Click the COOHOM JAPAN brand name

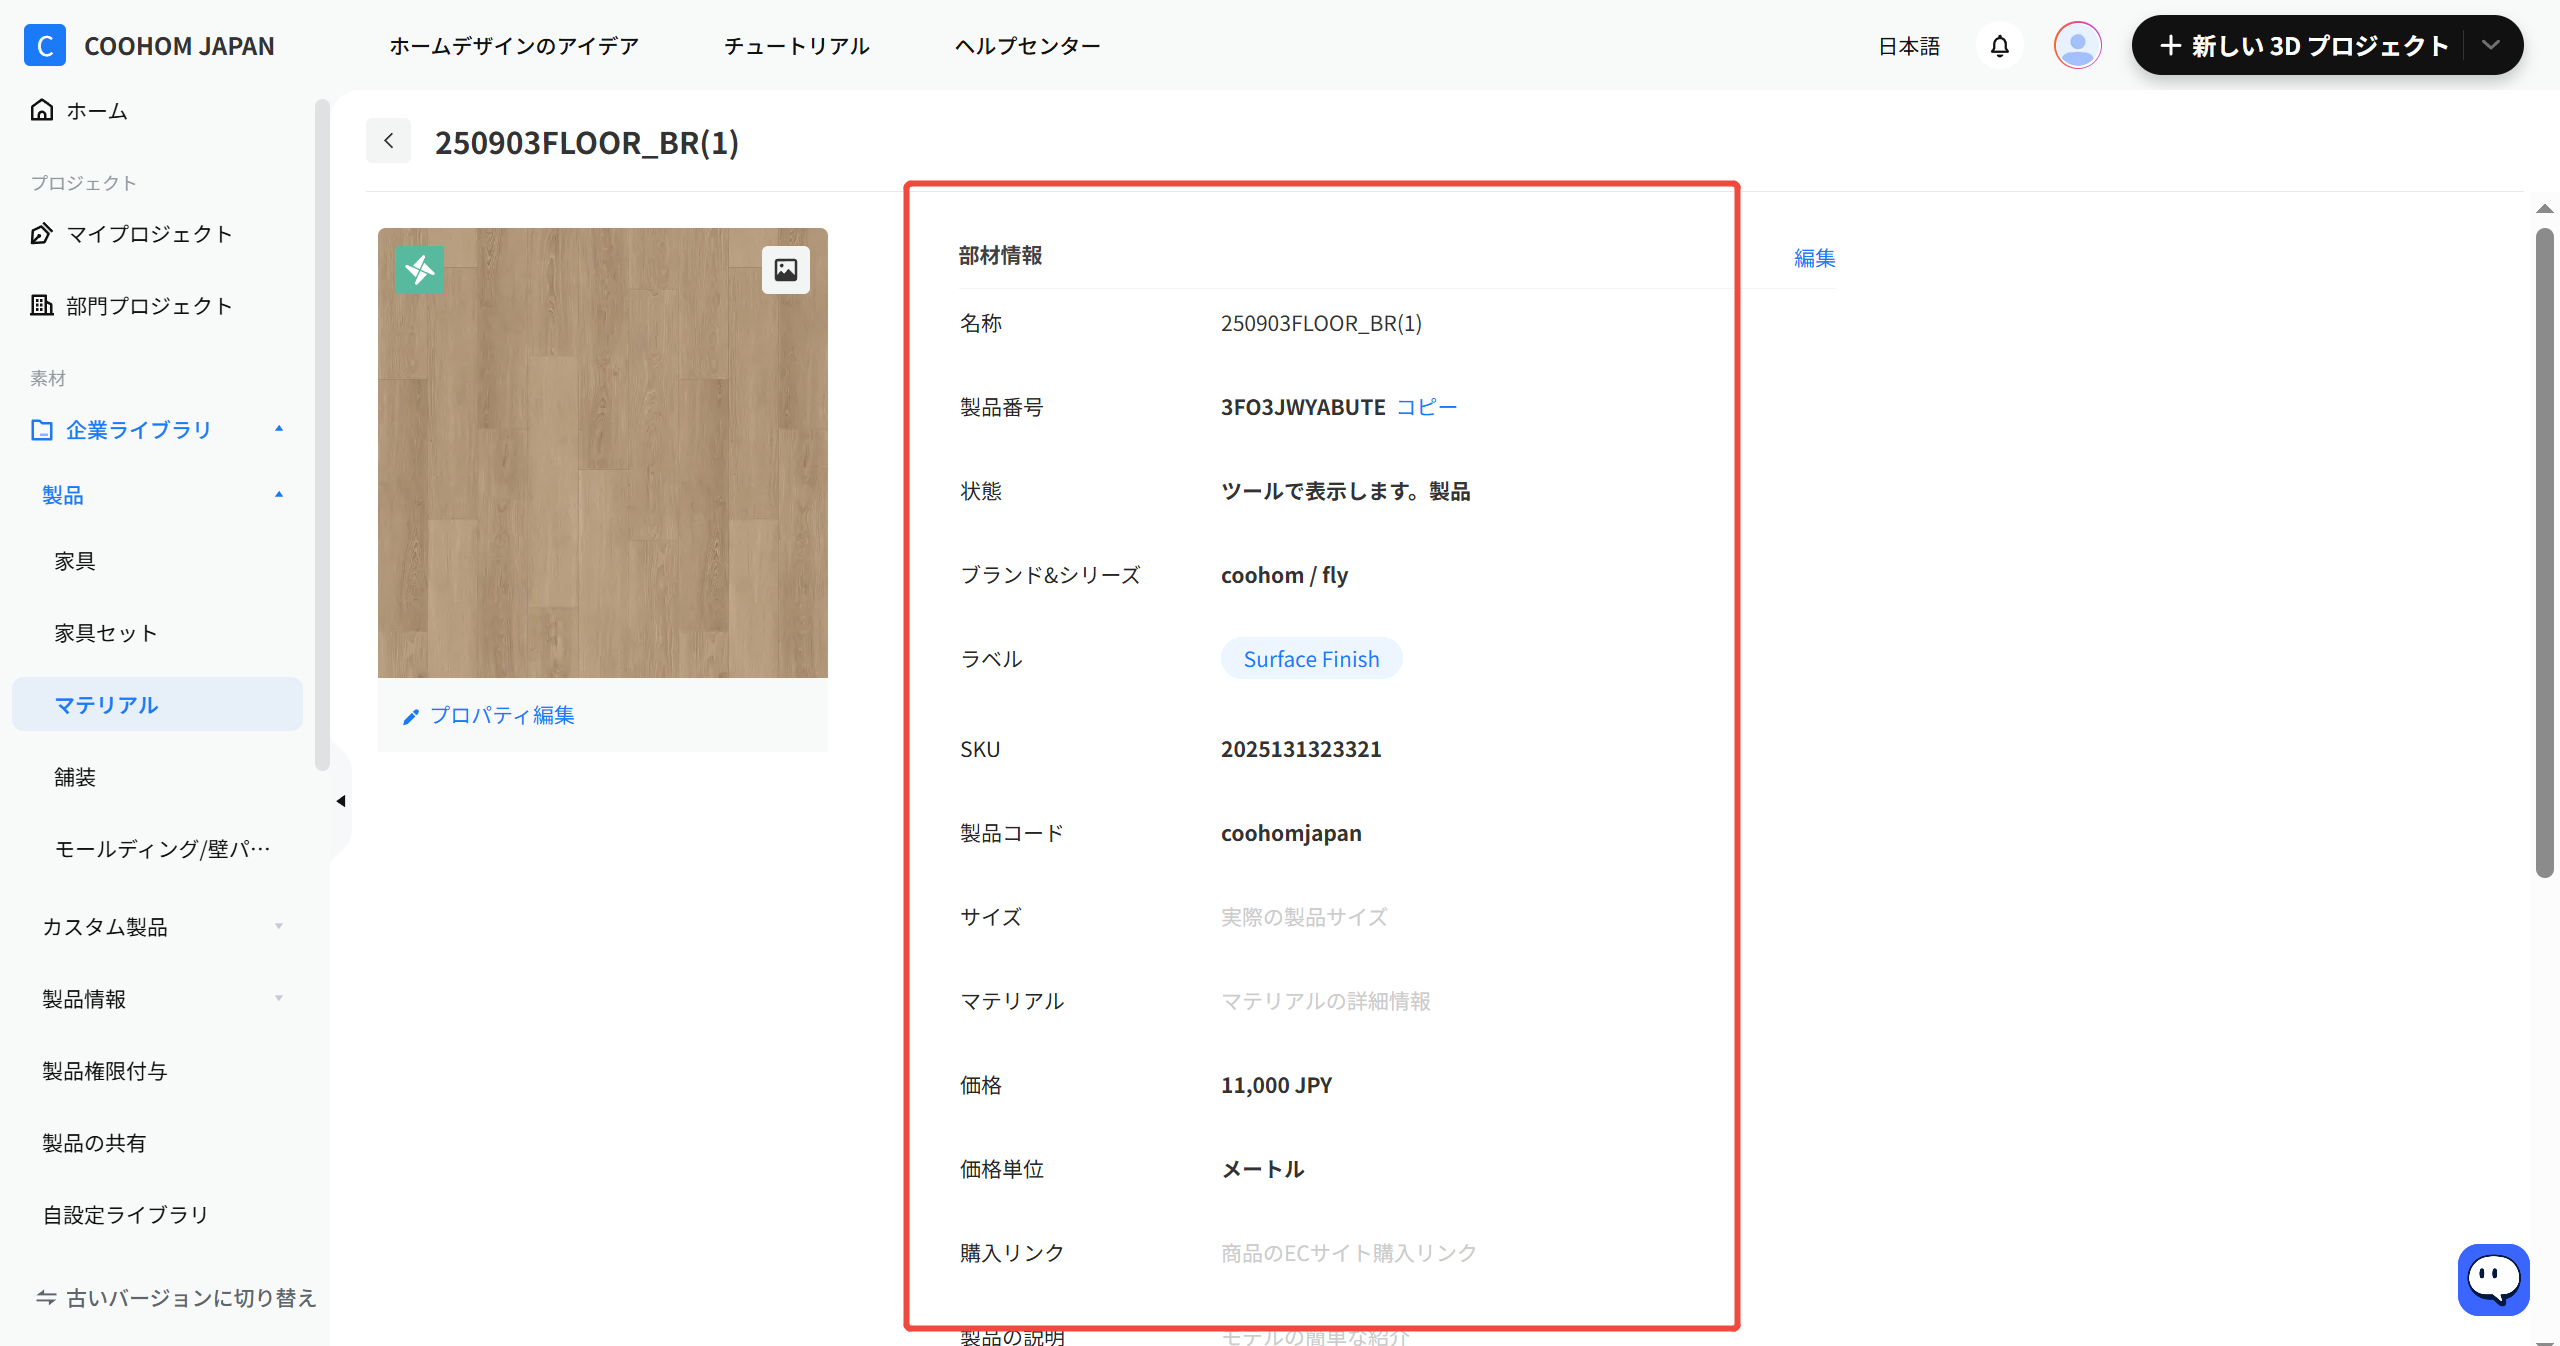(179, 46)
